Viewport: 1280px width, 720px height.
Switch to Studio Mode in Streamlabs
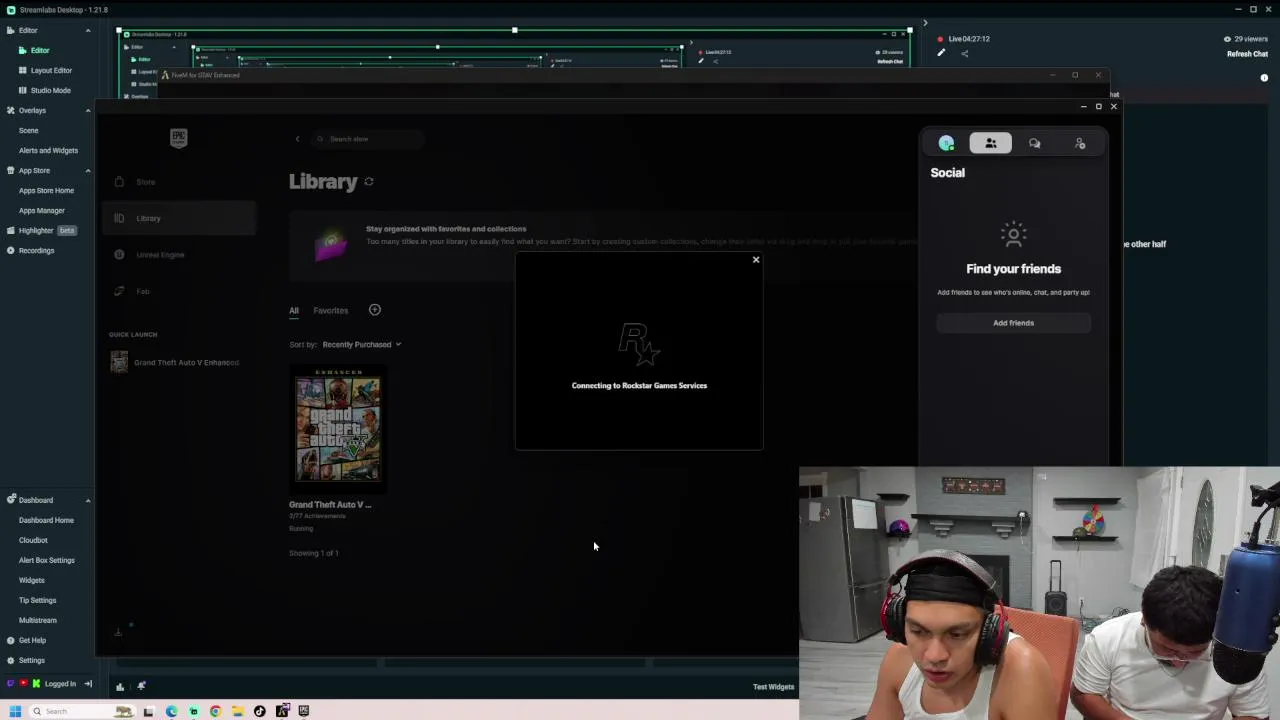pos(50,90)
